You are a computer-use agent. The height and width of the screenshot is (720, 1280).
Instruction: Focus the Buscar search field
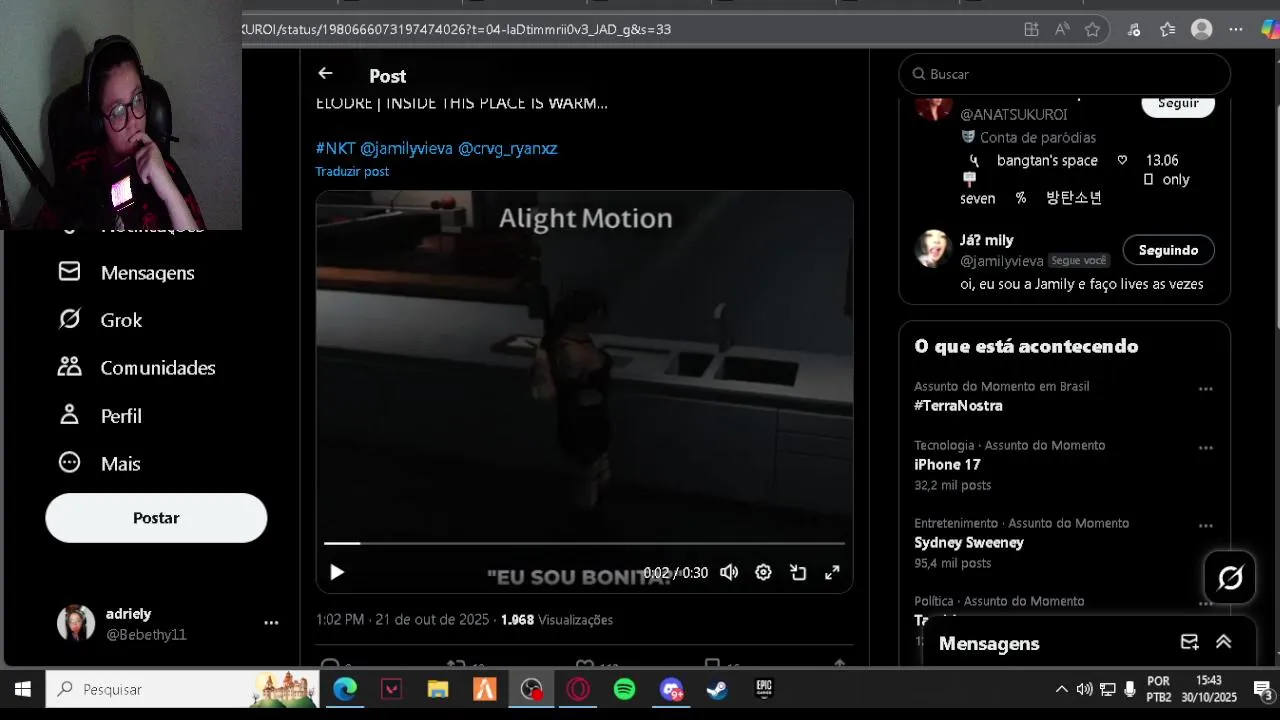click(x=1064, y=74)
